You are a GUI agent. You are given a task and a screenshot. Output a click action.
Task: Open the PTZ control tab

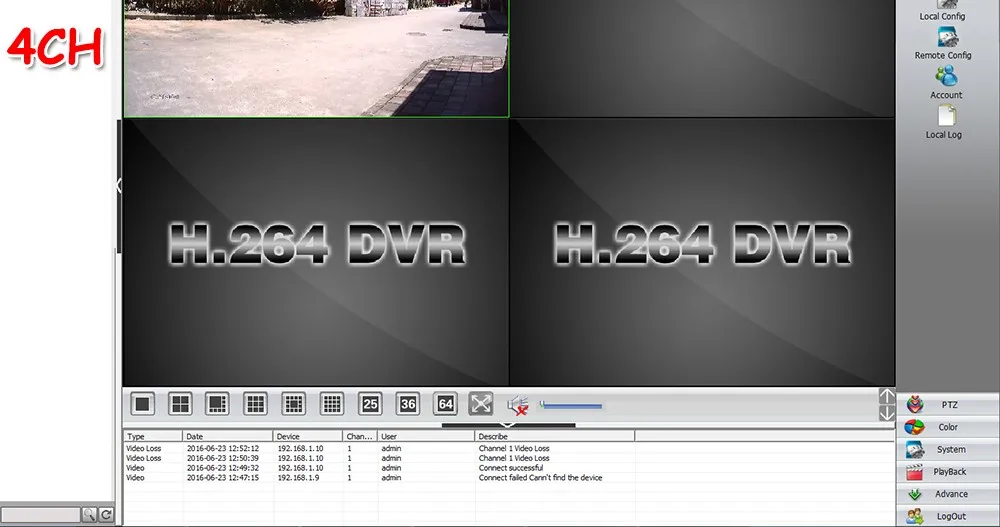948,405
